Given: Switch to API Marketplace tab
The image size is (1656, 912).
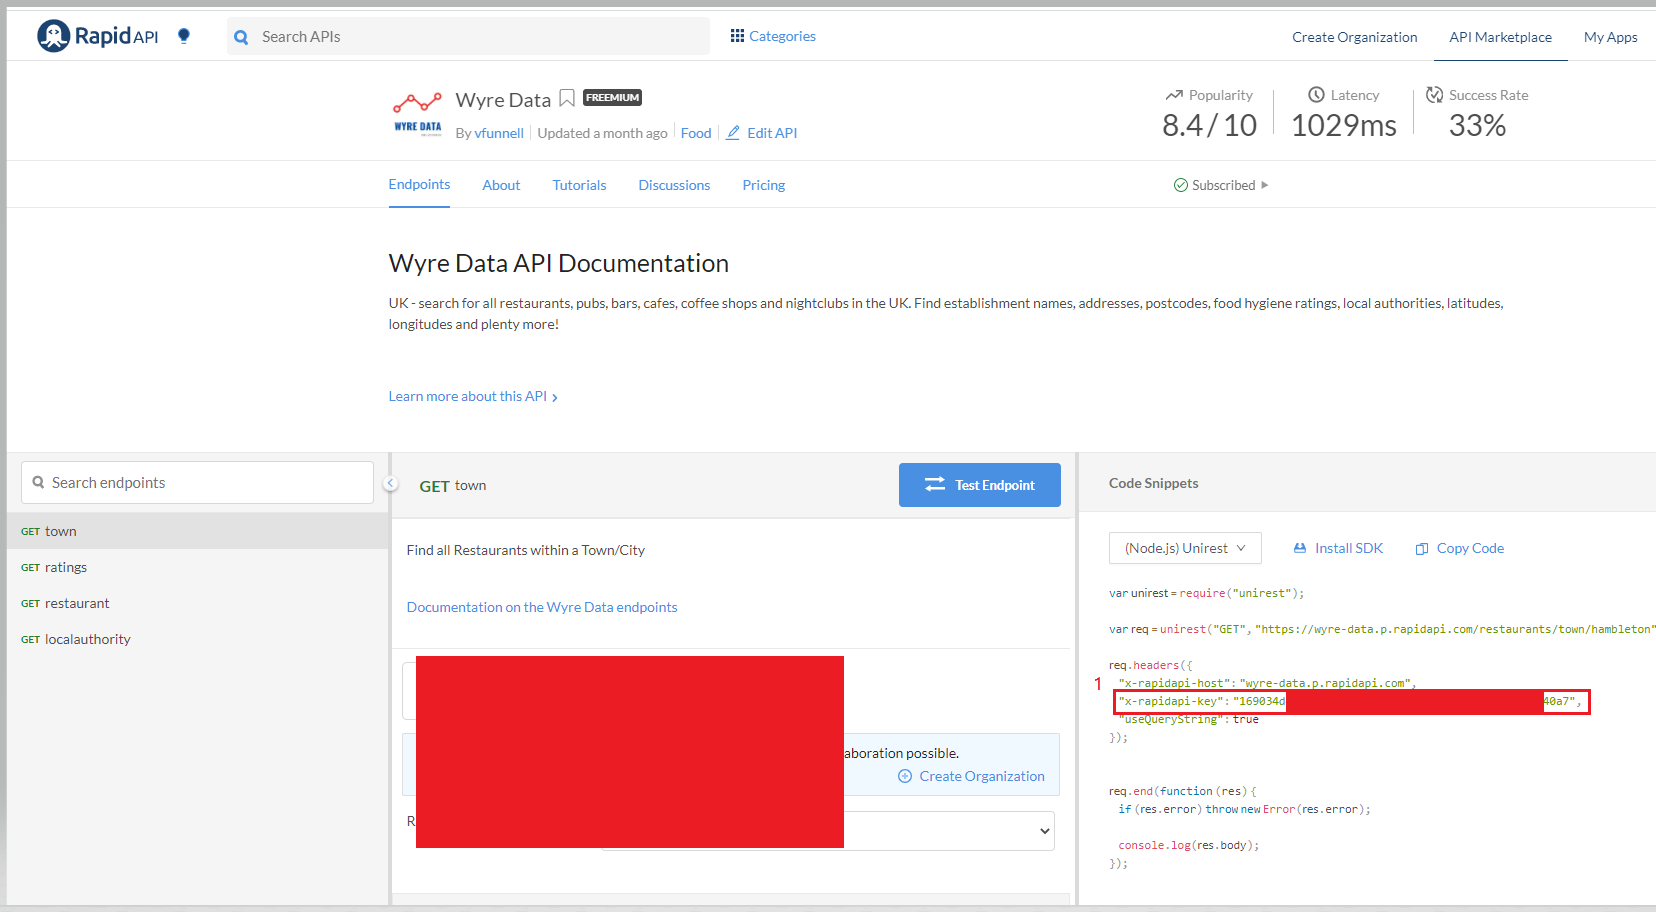Looking at the screenshot, I should tap(1500, 37).
